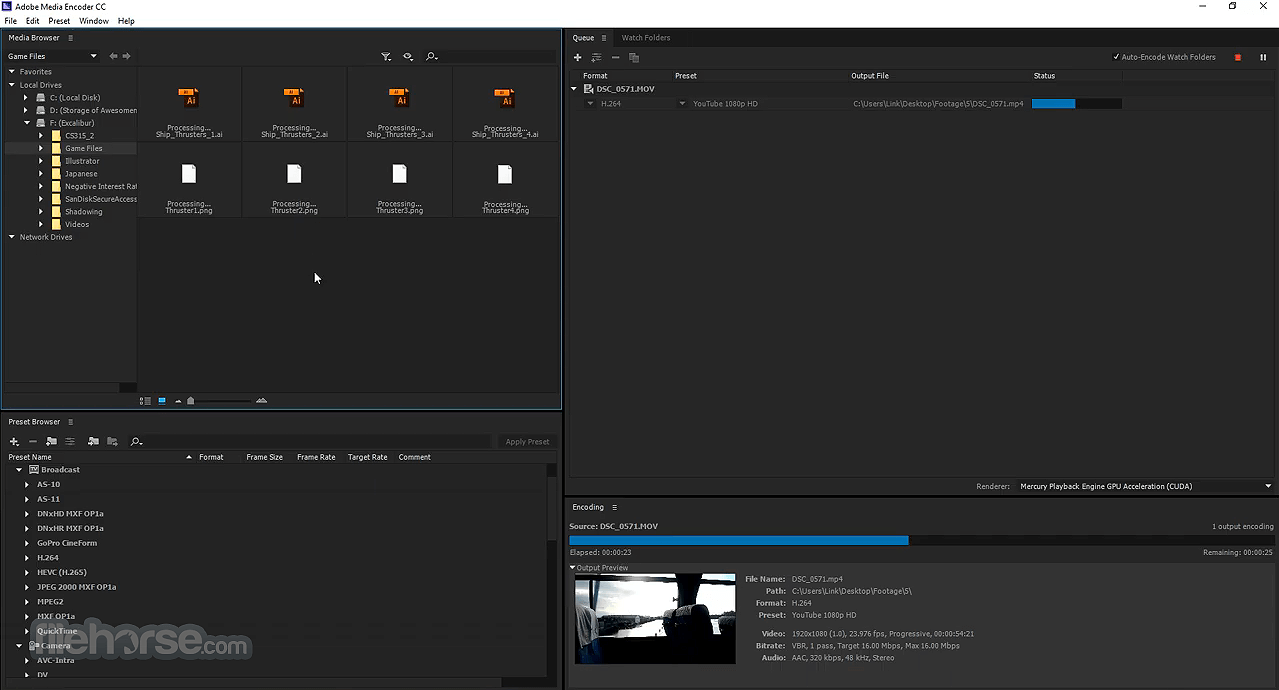Open the Media Browser view options eye icon
1279x690 pixels.
click(408, 57)
